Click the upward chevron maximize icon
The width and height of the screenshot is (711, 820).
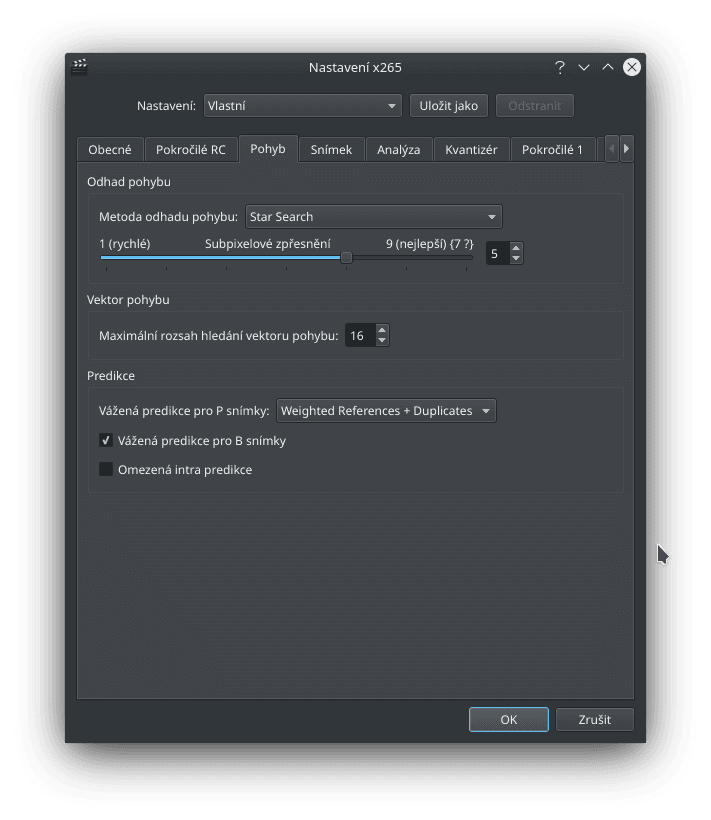(x=607, y=67)
